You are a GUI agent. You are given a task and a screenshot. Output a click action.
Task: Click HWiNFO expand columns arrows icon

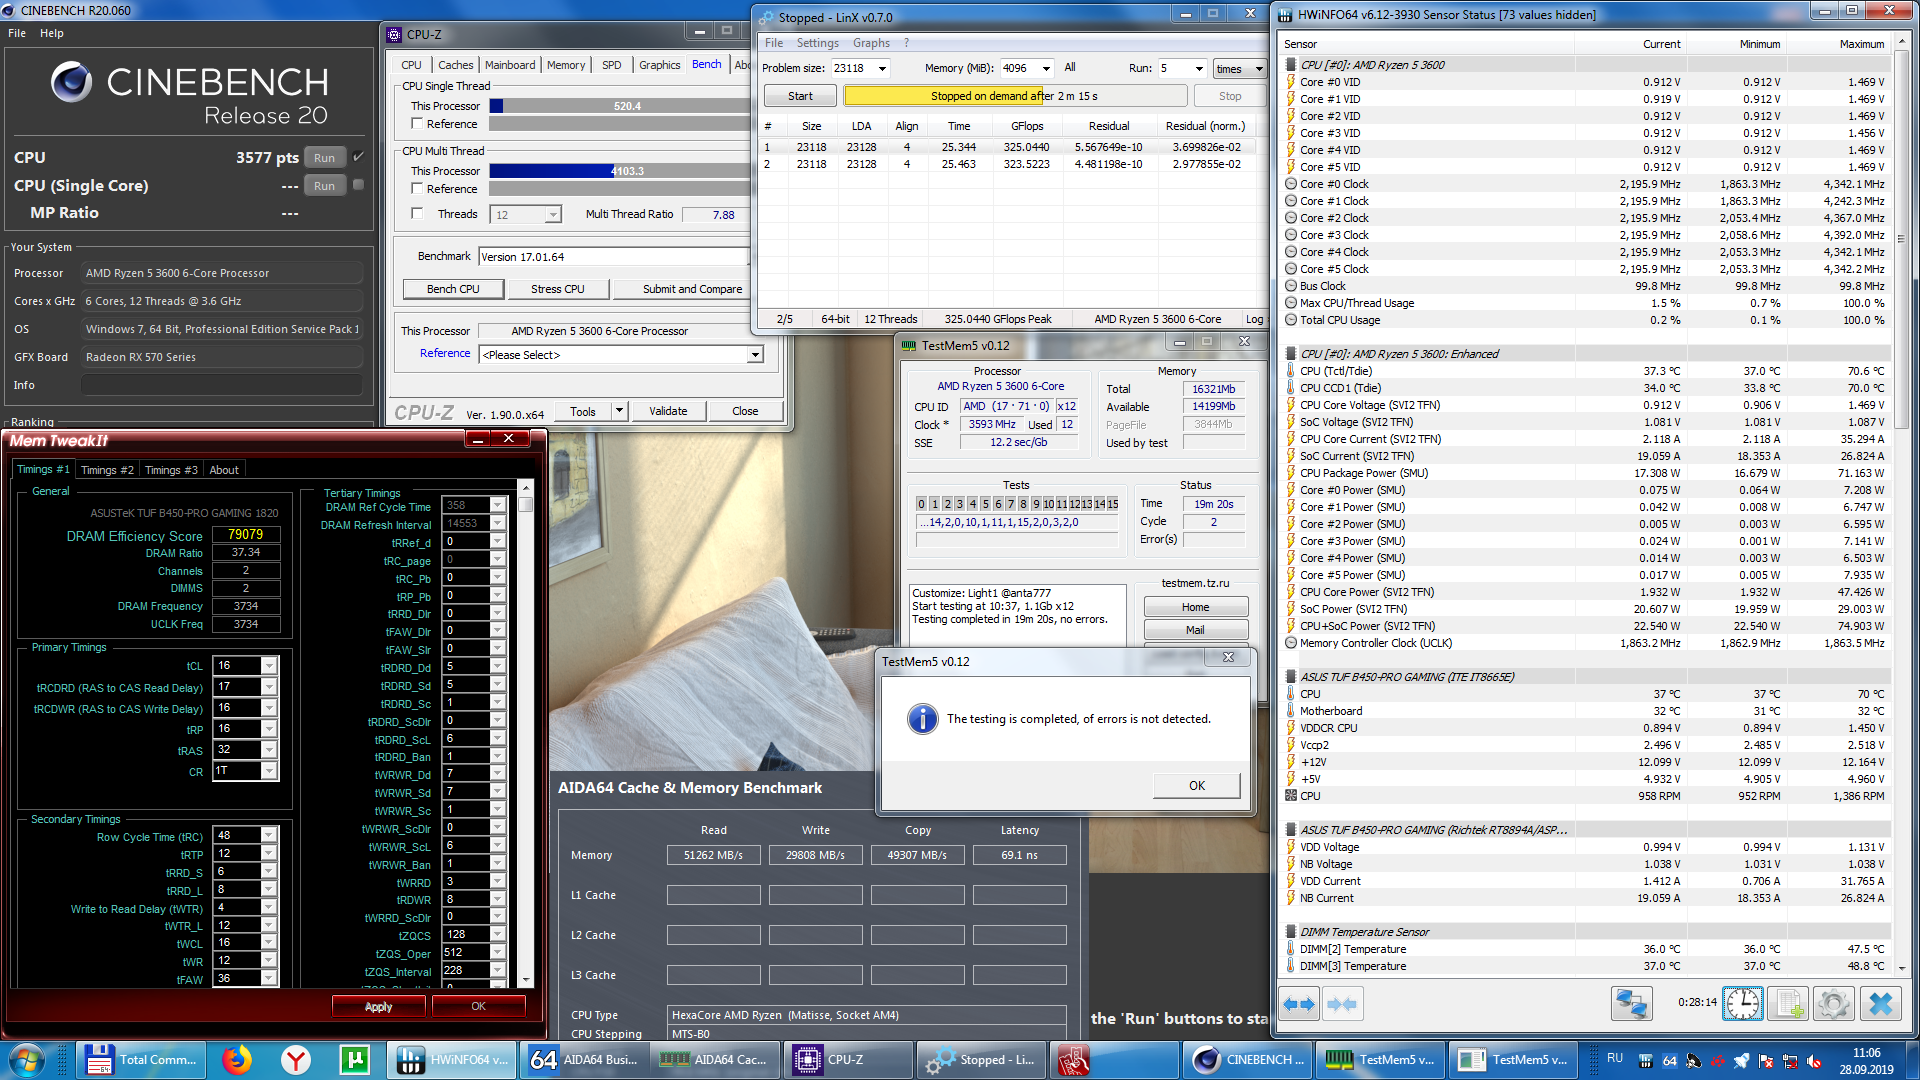pyautogui.click(x=1299, y=1004)
